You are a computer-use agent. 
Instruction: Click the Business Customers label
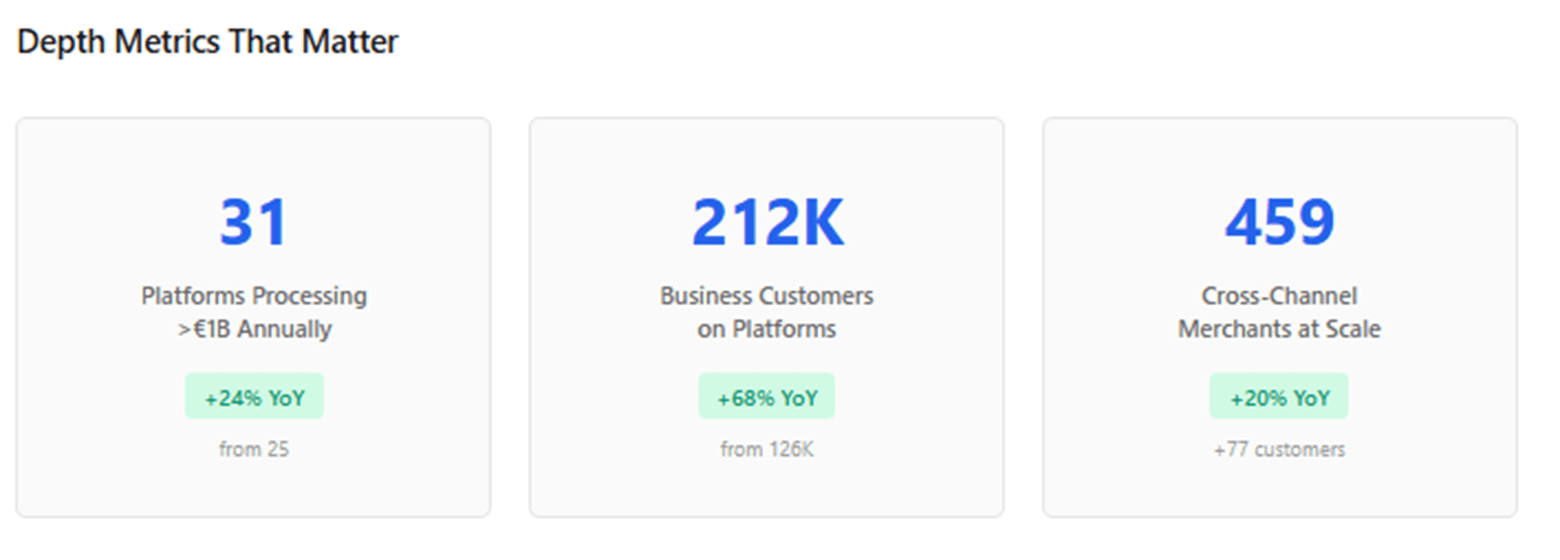coord(767,297)
